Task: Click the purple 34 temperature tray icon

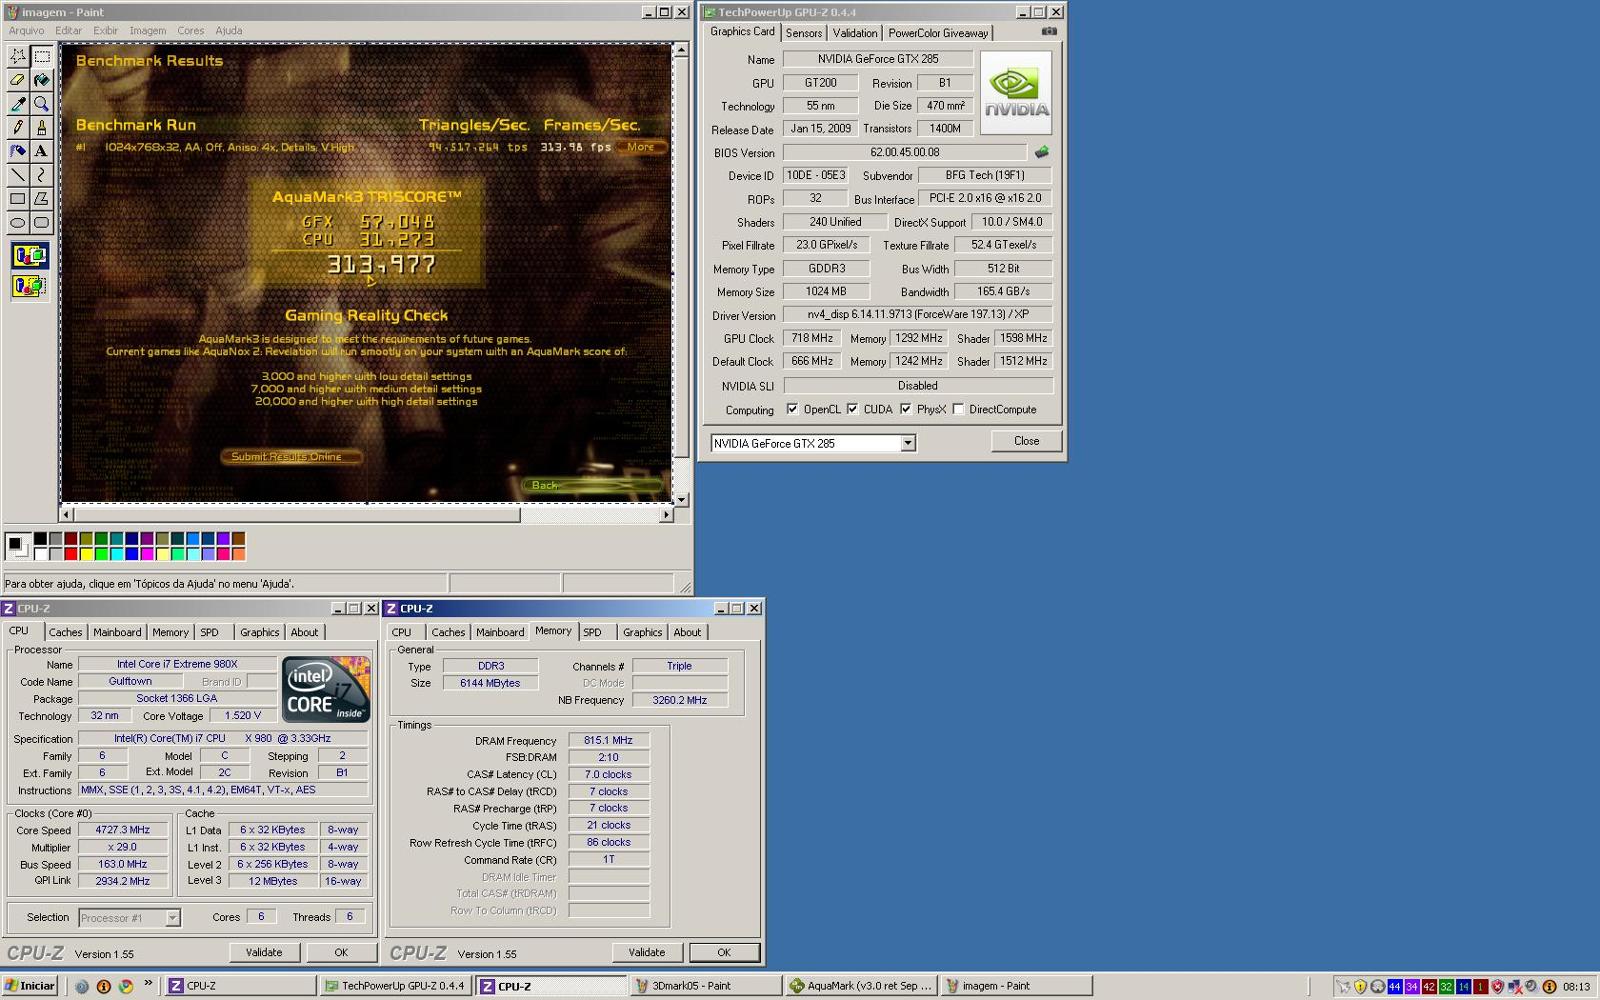Action: pyautogui.click(x=1412, y=986)
